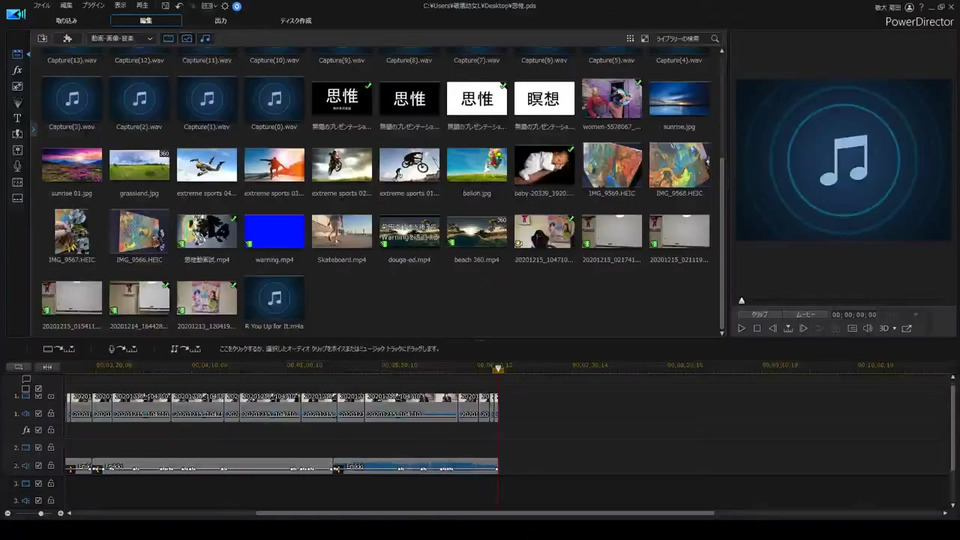Click the Stop button in preview controls
This screenshot has height=540, width=960.
[x=757, y=328]
